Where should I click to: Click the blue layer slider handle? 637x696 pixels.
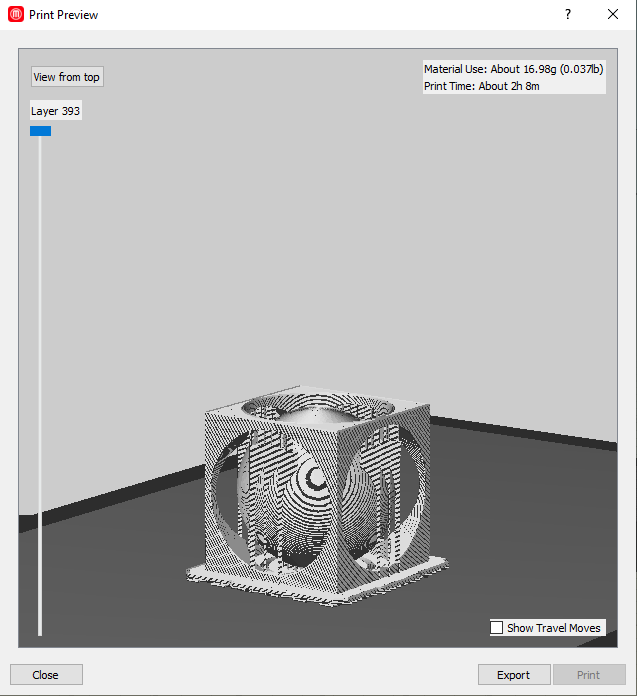(x=40, y=131)
